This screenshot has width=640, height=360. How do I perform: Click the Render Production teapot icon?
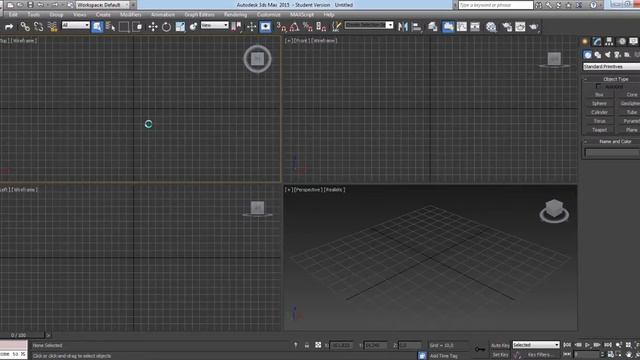(x=534, y=27)
